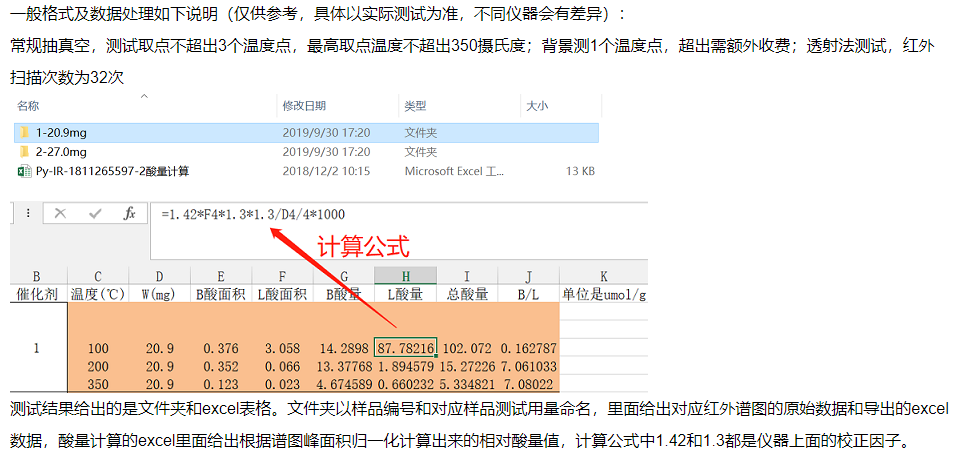Click the 催化剂 header cell
The width and height of the screenshot is (958, 476).
click(37, 295)
